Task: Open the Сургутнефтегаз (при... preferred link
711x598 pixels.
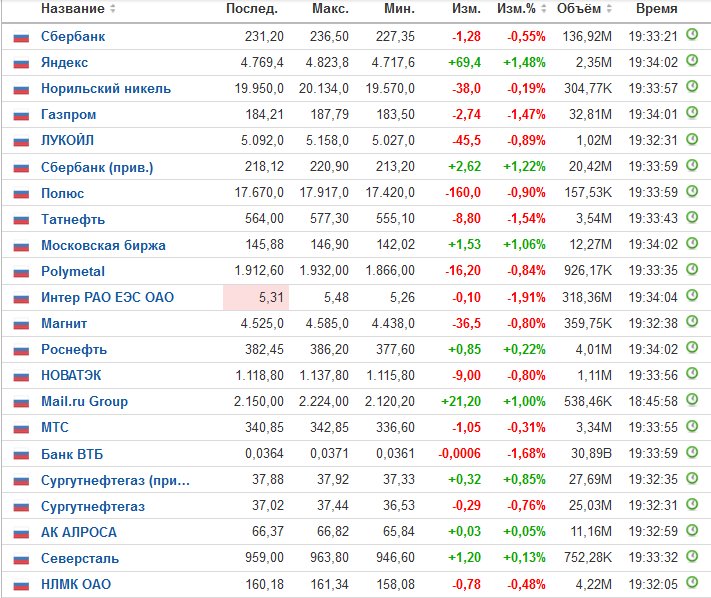Action: click(115, 480)
